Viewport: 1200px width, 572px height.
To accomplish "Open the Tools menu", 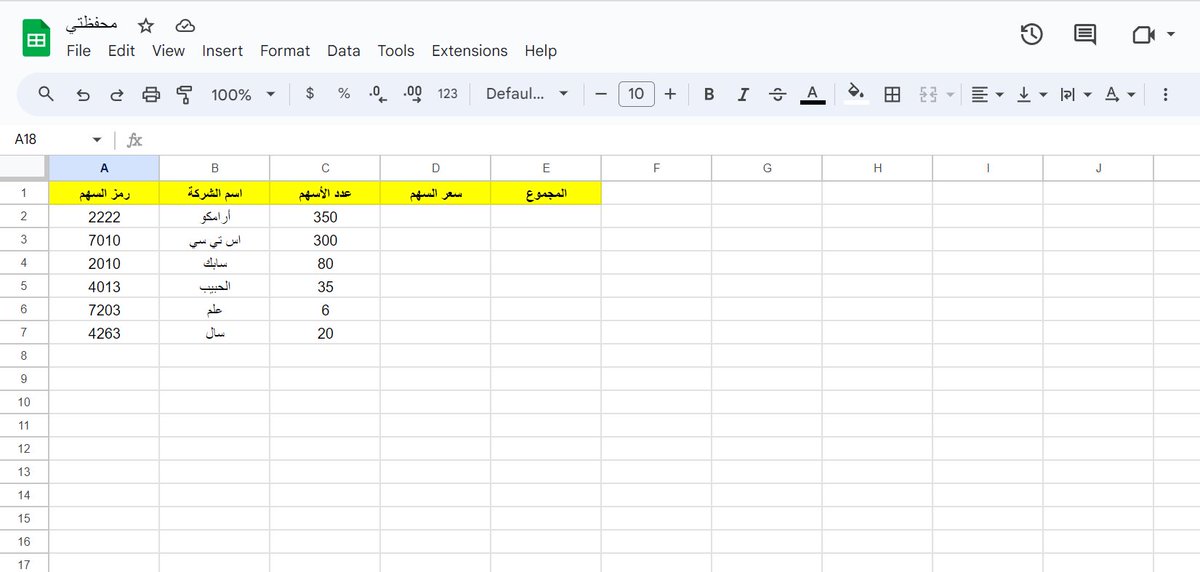I will 395,50.
